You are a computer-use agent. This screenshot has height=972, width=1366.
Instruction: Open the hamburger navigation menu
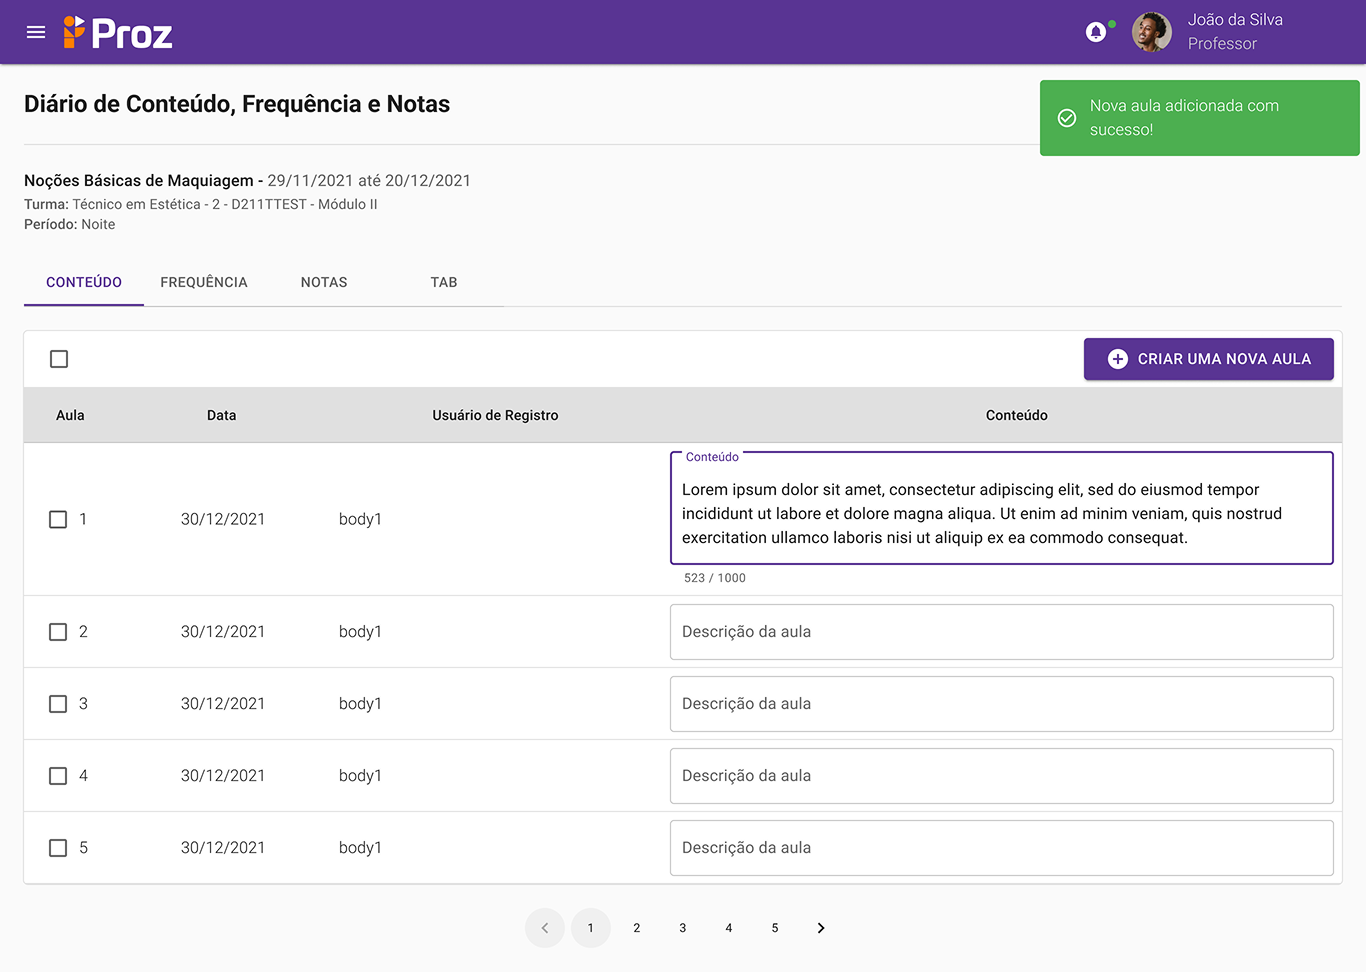36,32
